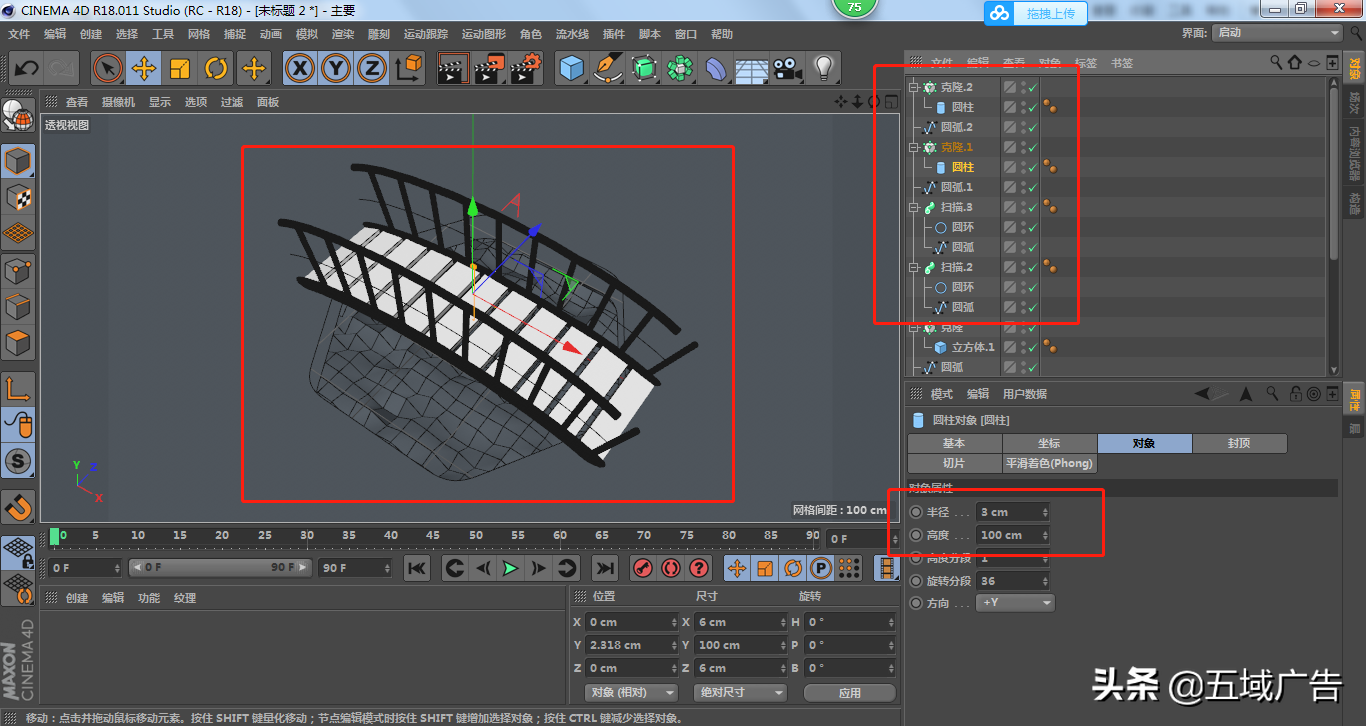Toggle the Y axis lock
The image size is (1366, 726).
pyautogui.click(x=336, y=69)
